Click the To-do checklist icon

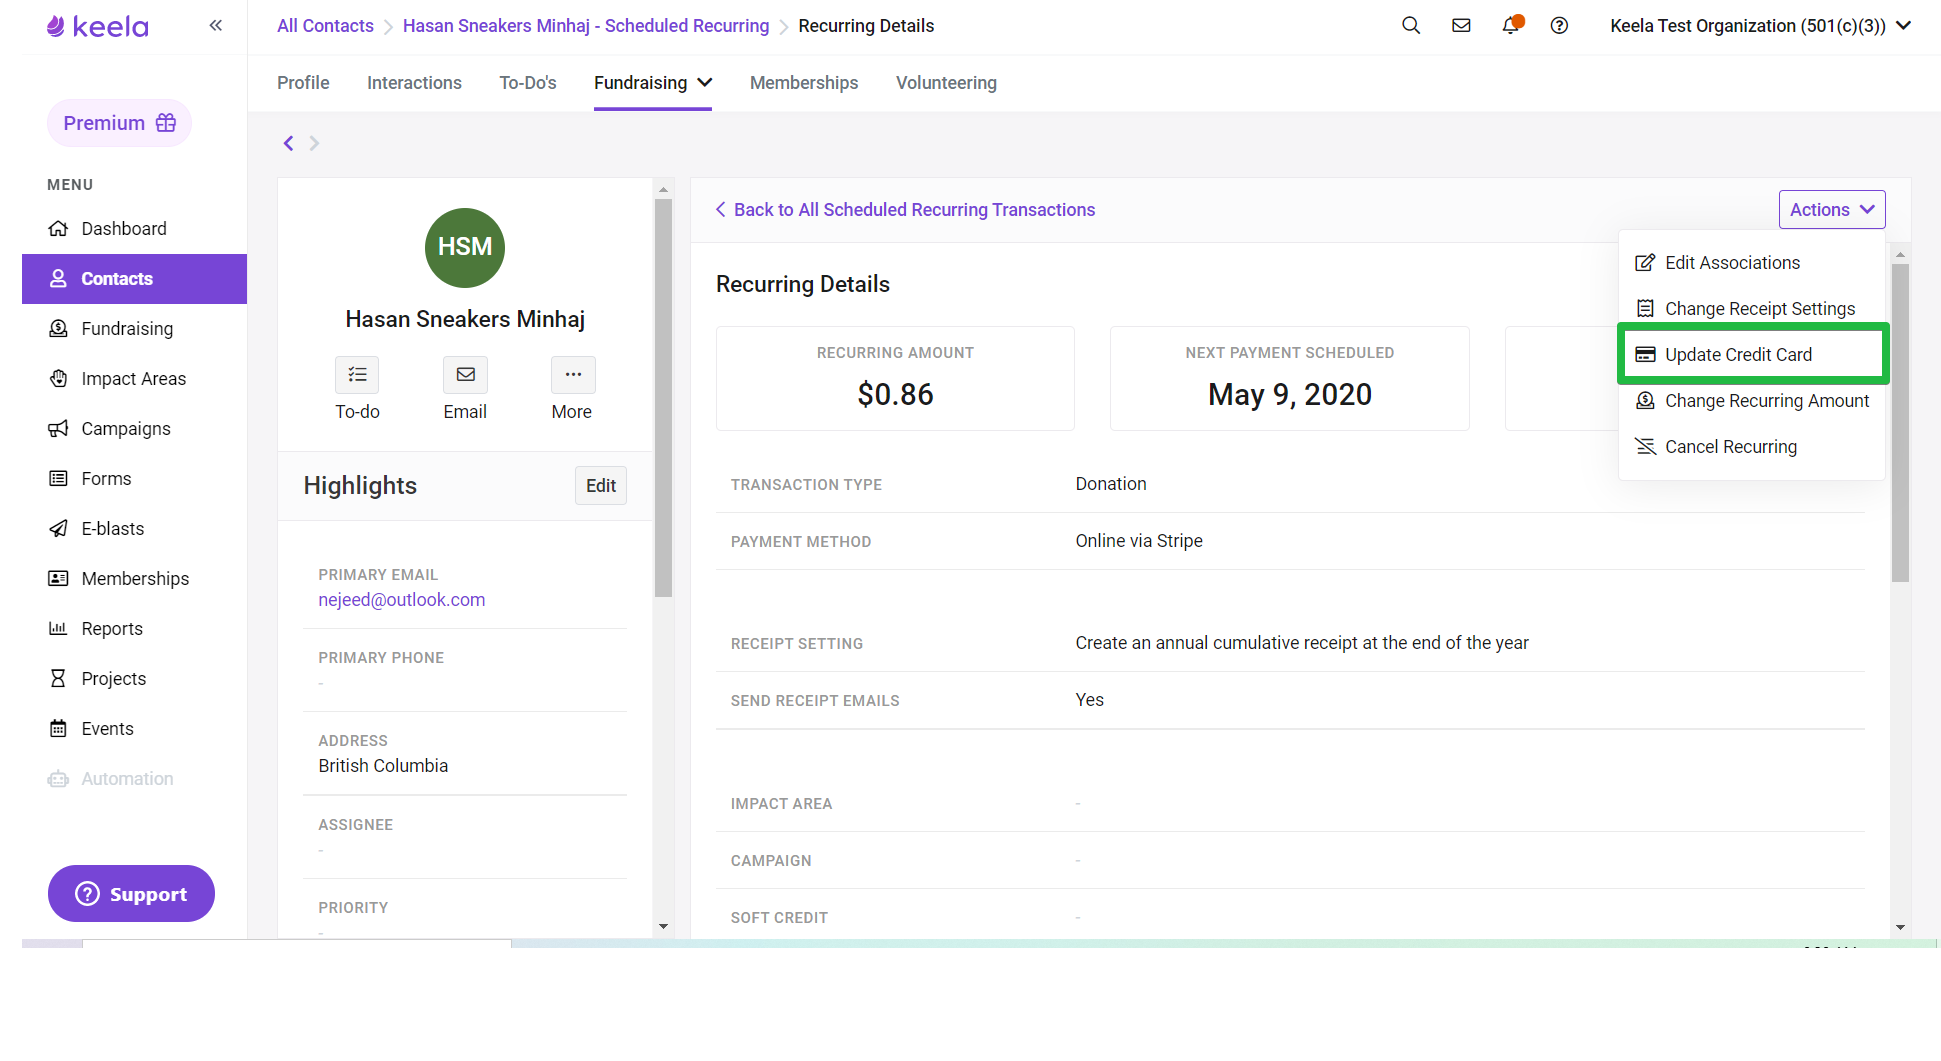pos(357,375)
